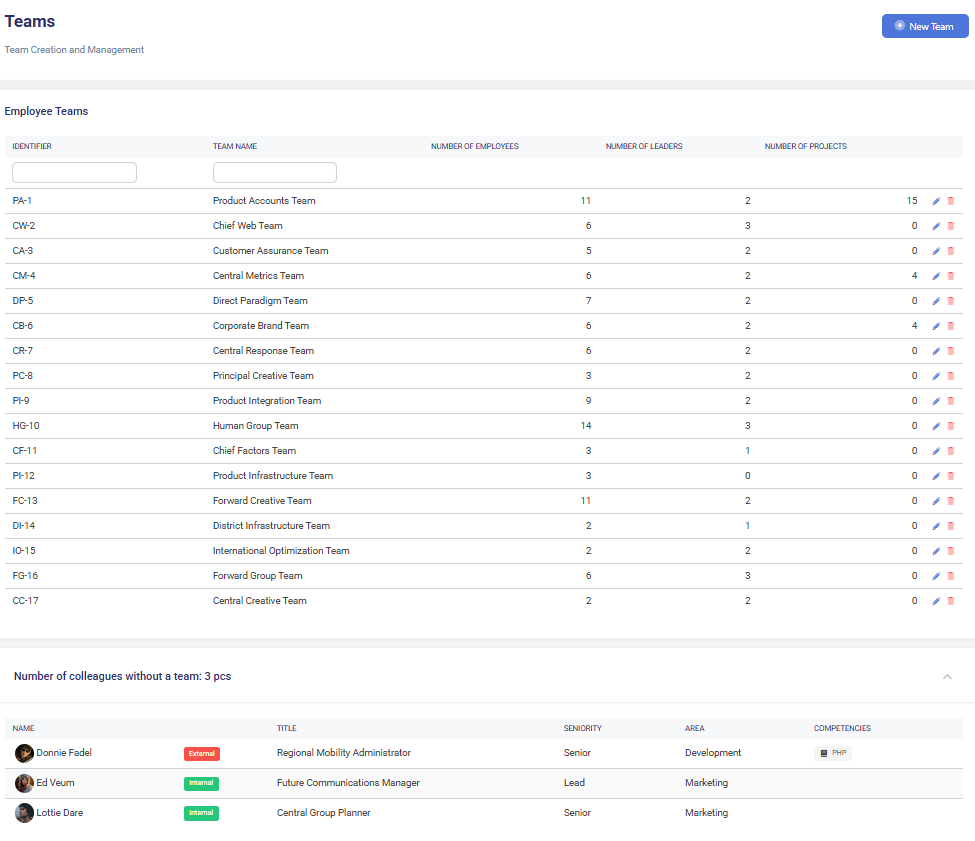This screenshot has width=975, height=841.
Task: Click the External badge beside Donnie Fadel
Action: coord(201,753)
